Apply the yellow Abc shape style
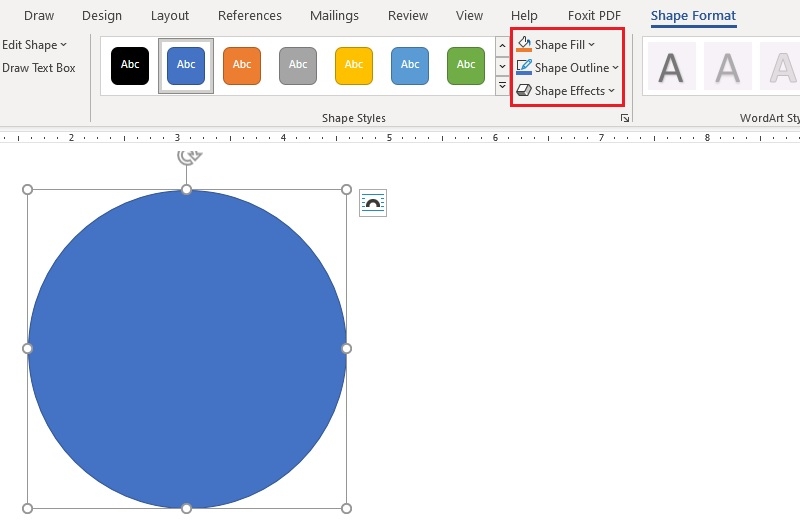800x529 pixels. point(354,66)
